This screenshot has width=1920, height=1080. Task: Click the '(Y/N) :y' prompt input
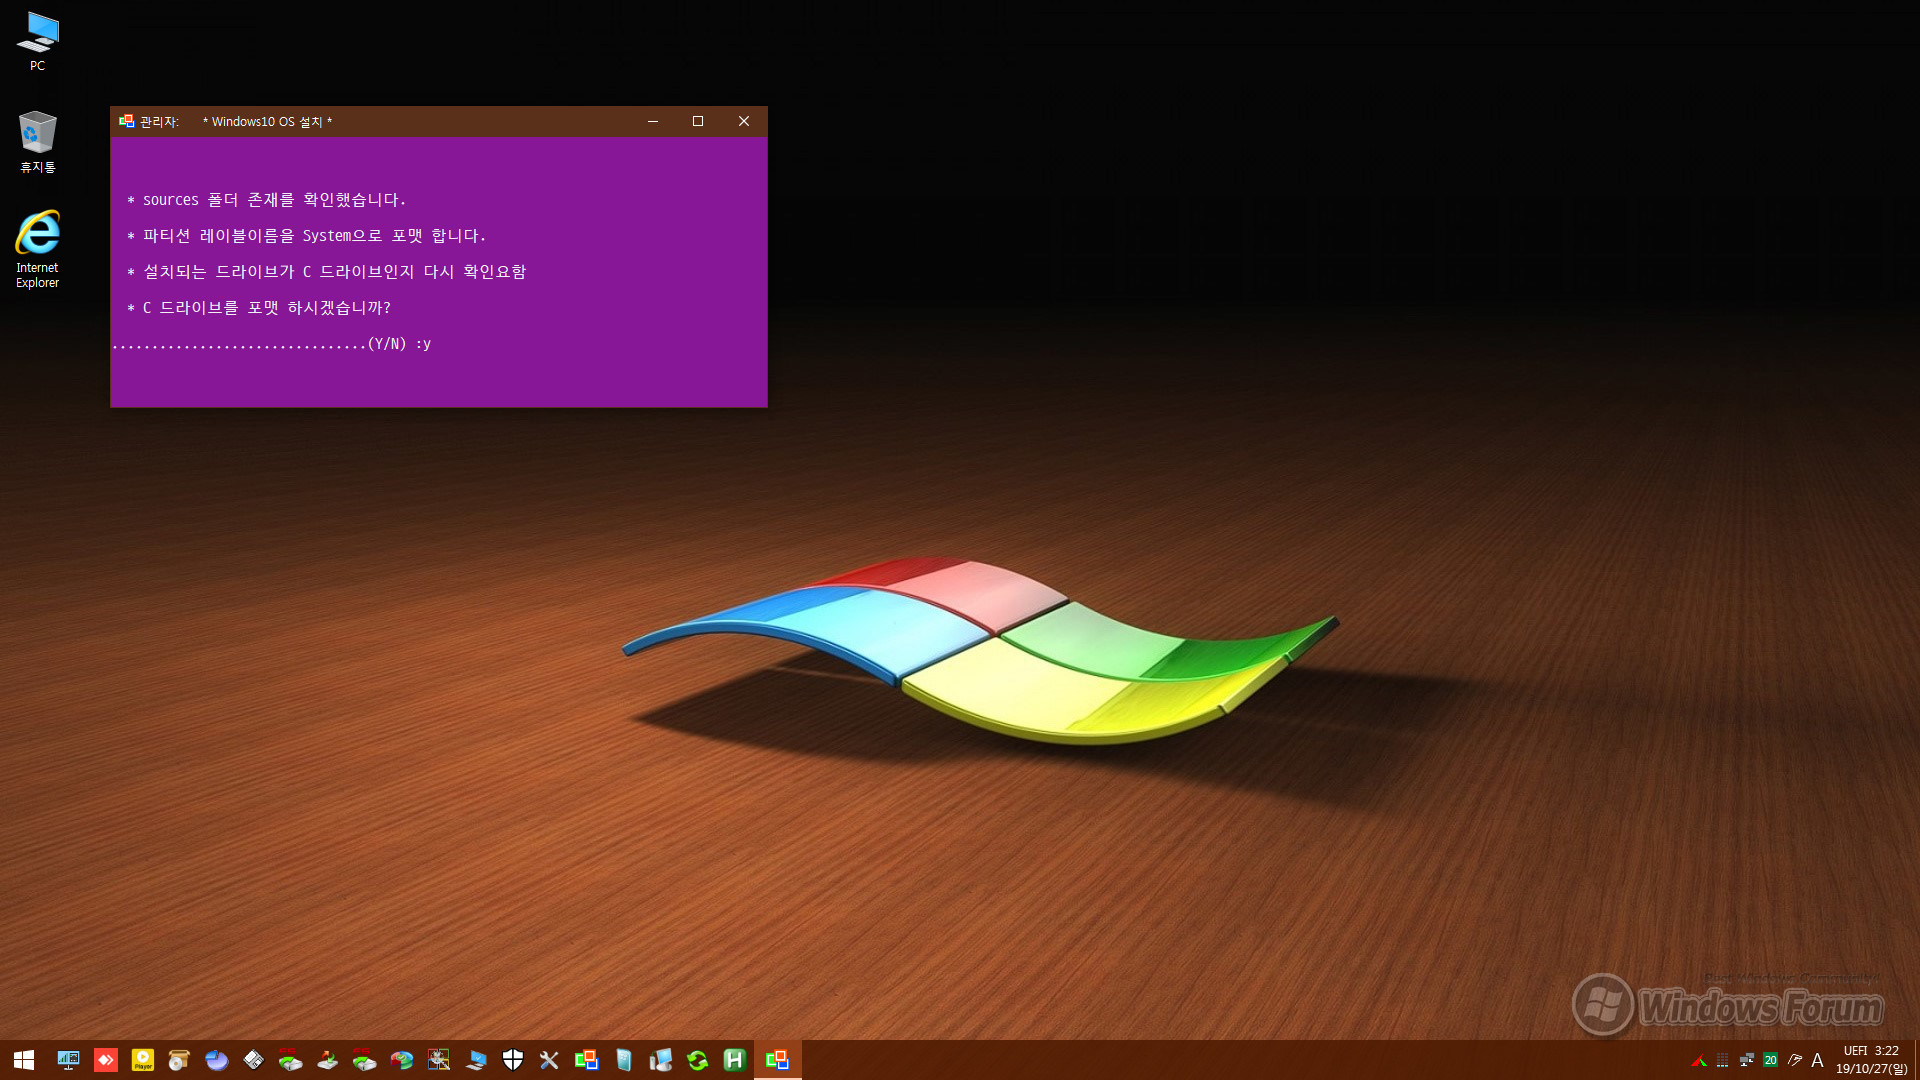(399, 344)
